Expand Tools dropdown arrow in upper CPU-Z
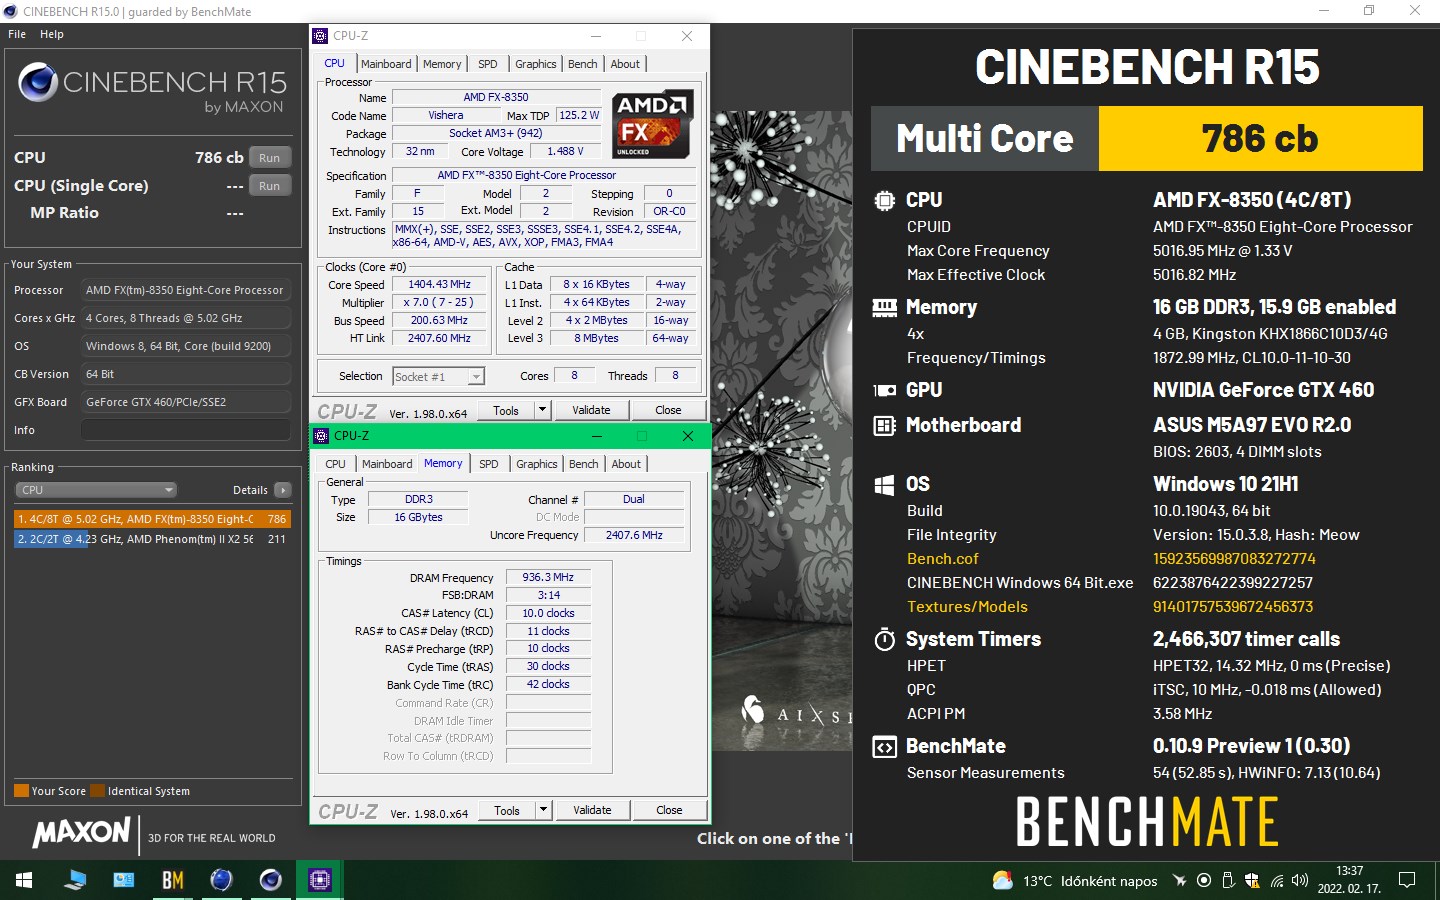Viewport: 1440px width, 900px height. 542,410
